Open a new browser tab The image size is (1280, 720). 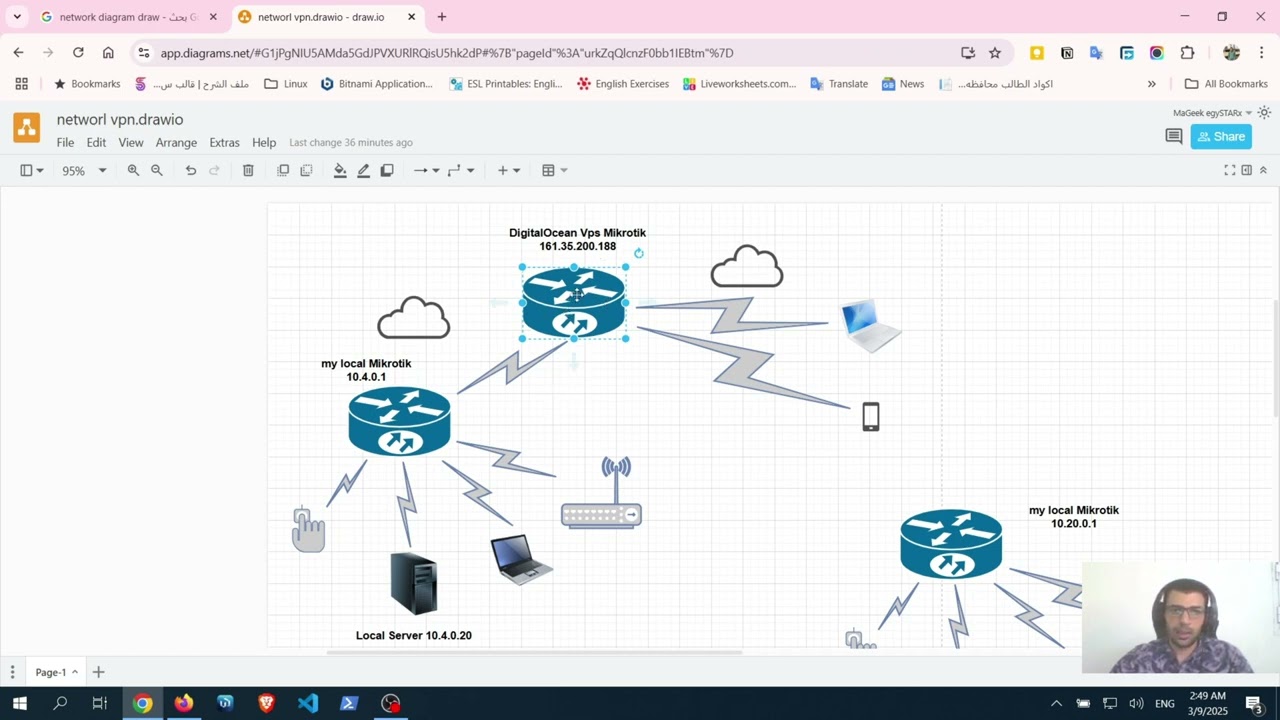442,17
